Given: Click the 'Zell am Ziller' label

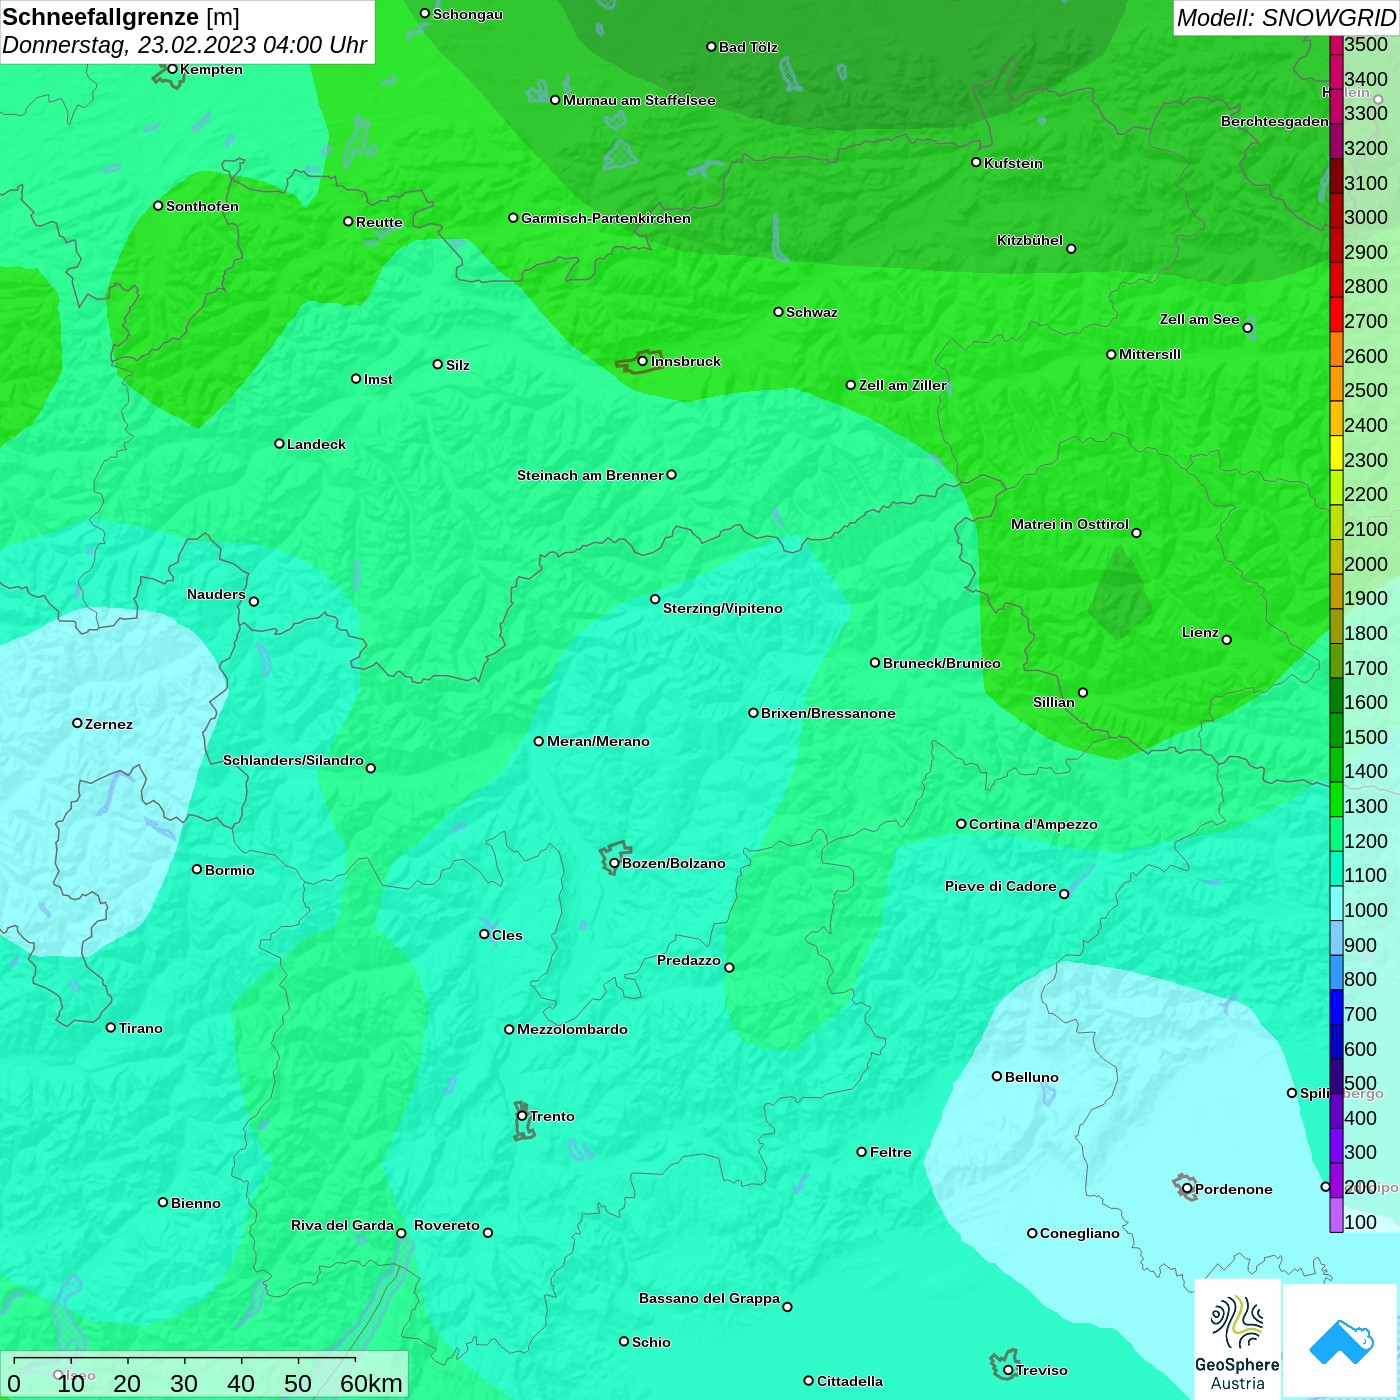Looking at the screenshot, I should (x=902, y=385).
